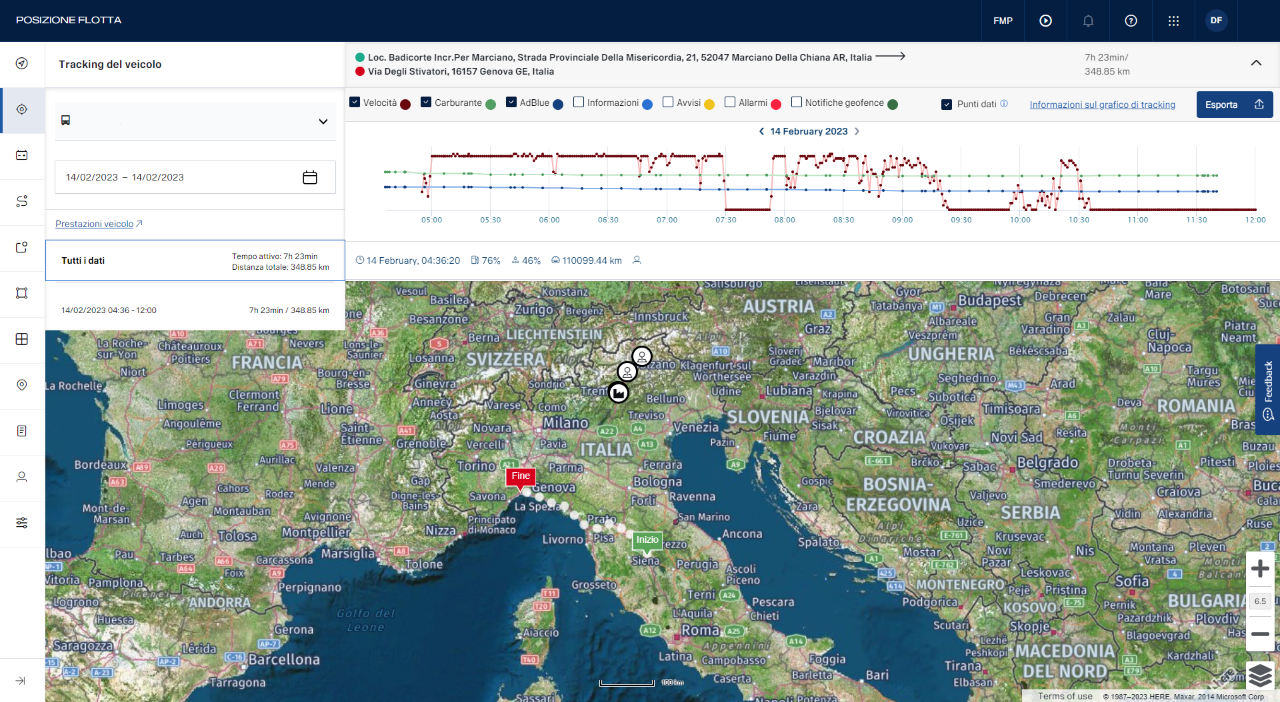The image size is (1280, 702).
Task: Open the location pin icon in sidebar
Action: coord(22,385)
